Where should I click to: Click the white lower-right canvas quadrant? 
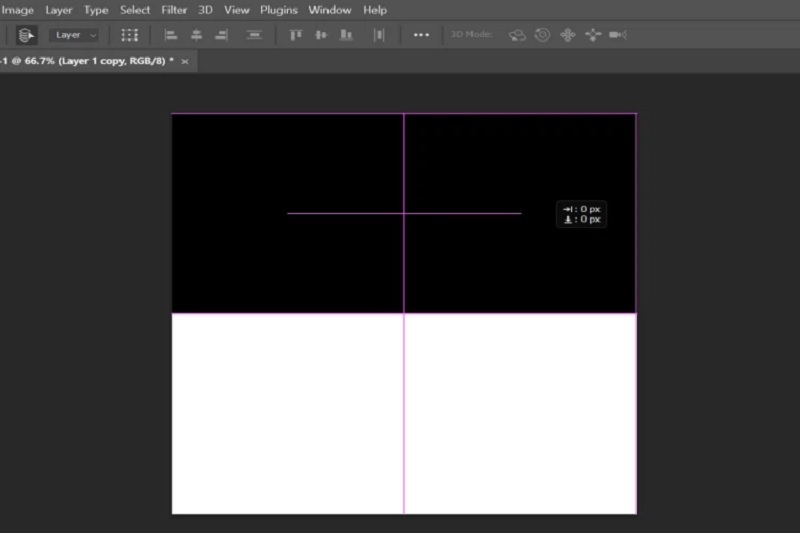[520, 413]
